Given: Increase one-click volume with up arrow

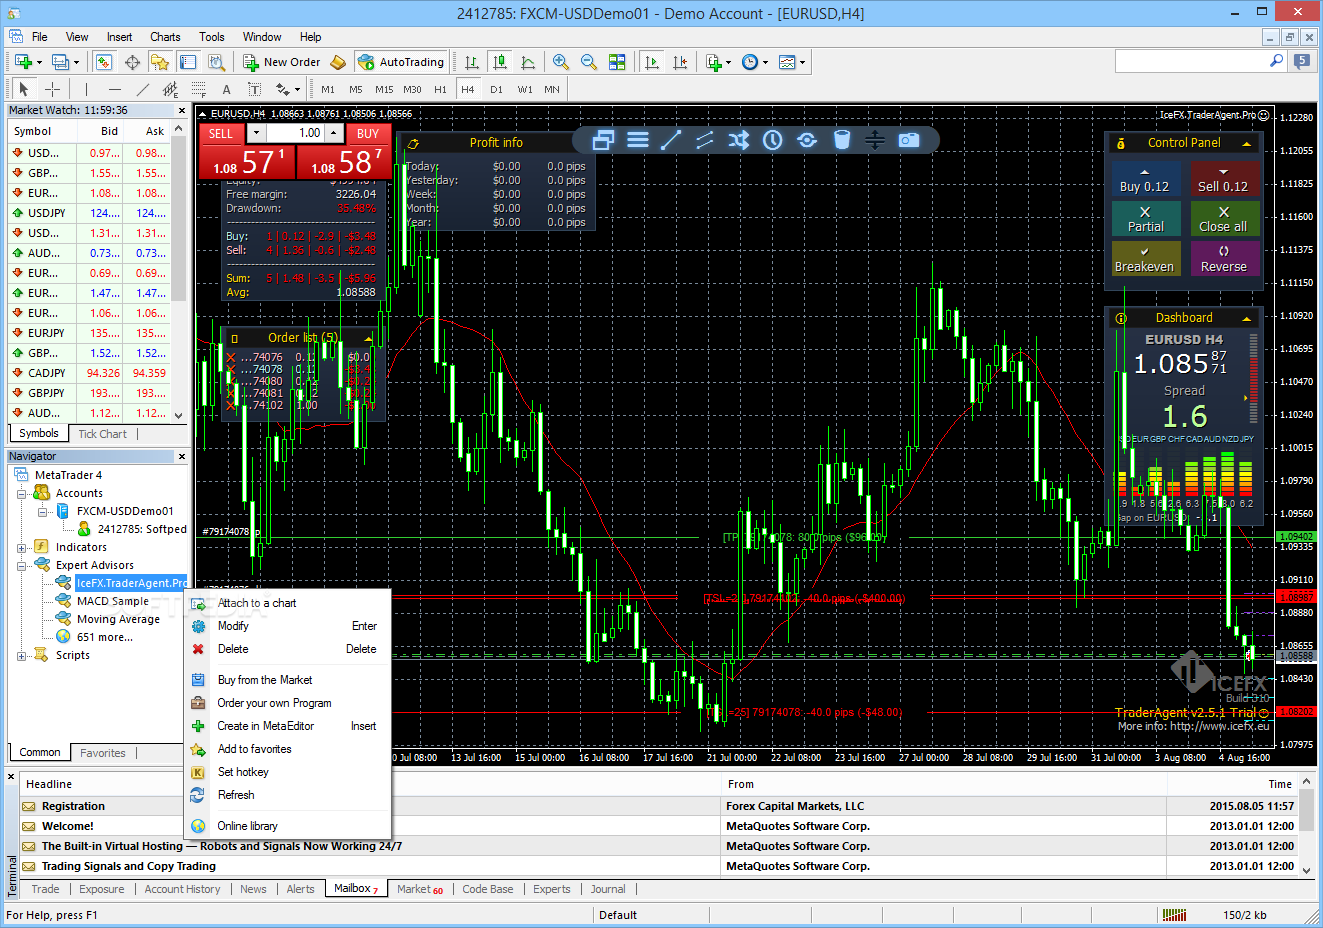Looking at the screenshot, I should pyautogui.click(x=335, y=133).
